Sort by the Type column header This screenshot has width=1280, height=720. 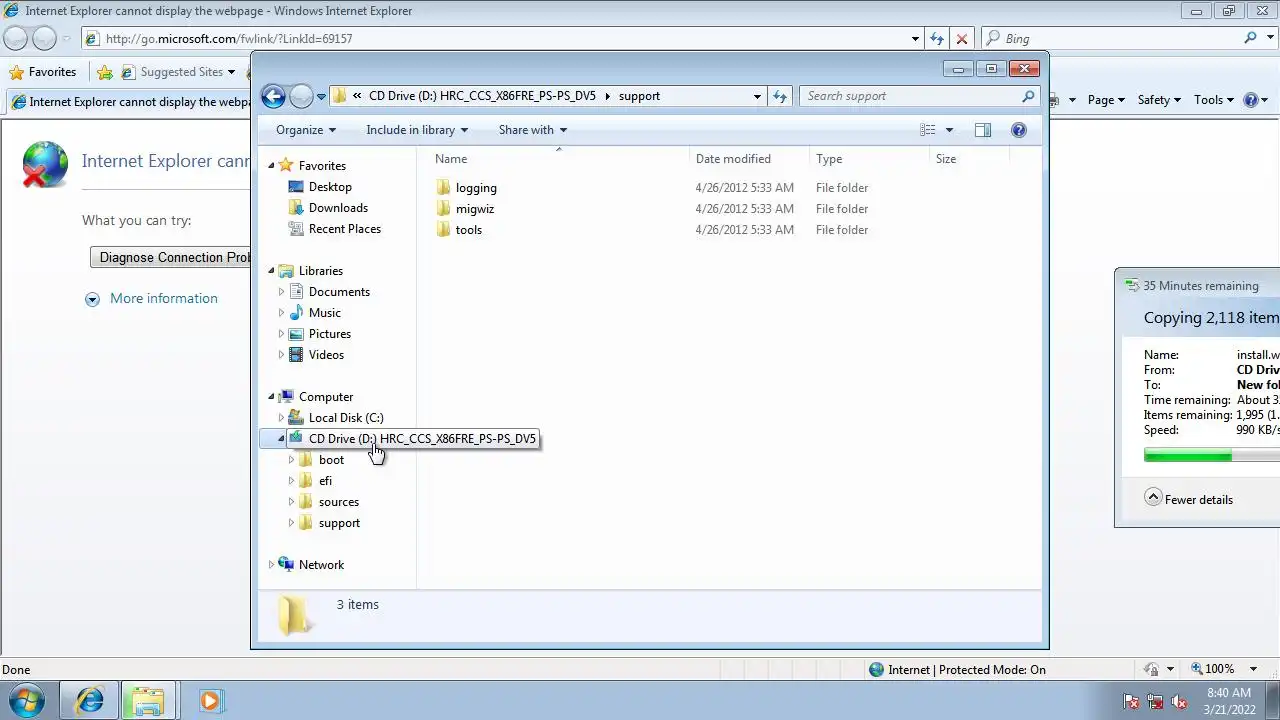pyautogui.click(x=869, y=159)
